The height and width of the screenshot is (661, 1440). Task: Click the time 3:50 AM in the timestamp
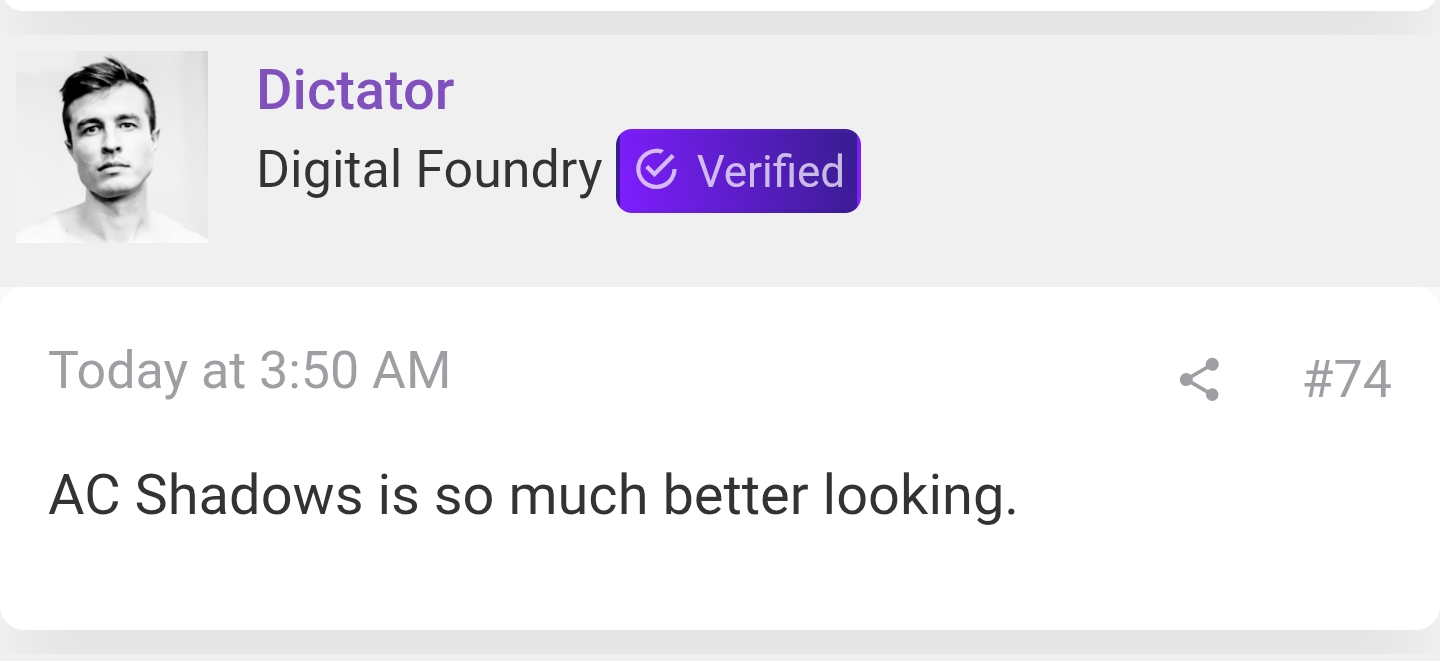pos(354,371)
